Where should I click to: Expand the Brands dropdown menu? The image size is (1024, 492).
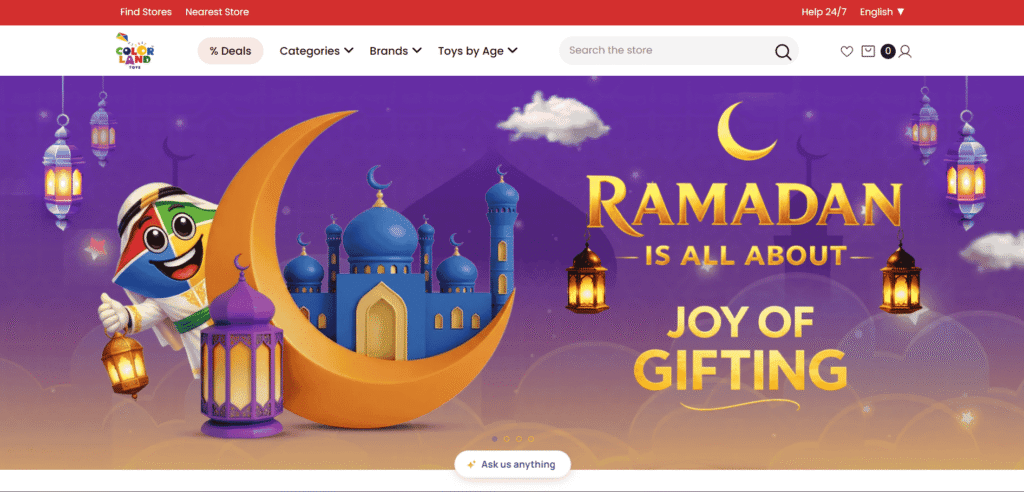[396, 51]
